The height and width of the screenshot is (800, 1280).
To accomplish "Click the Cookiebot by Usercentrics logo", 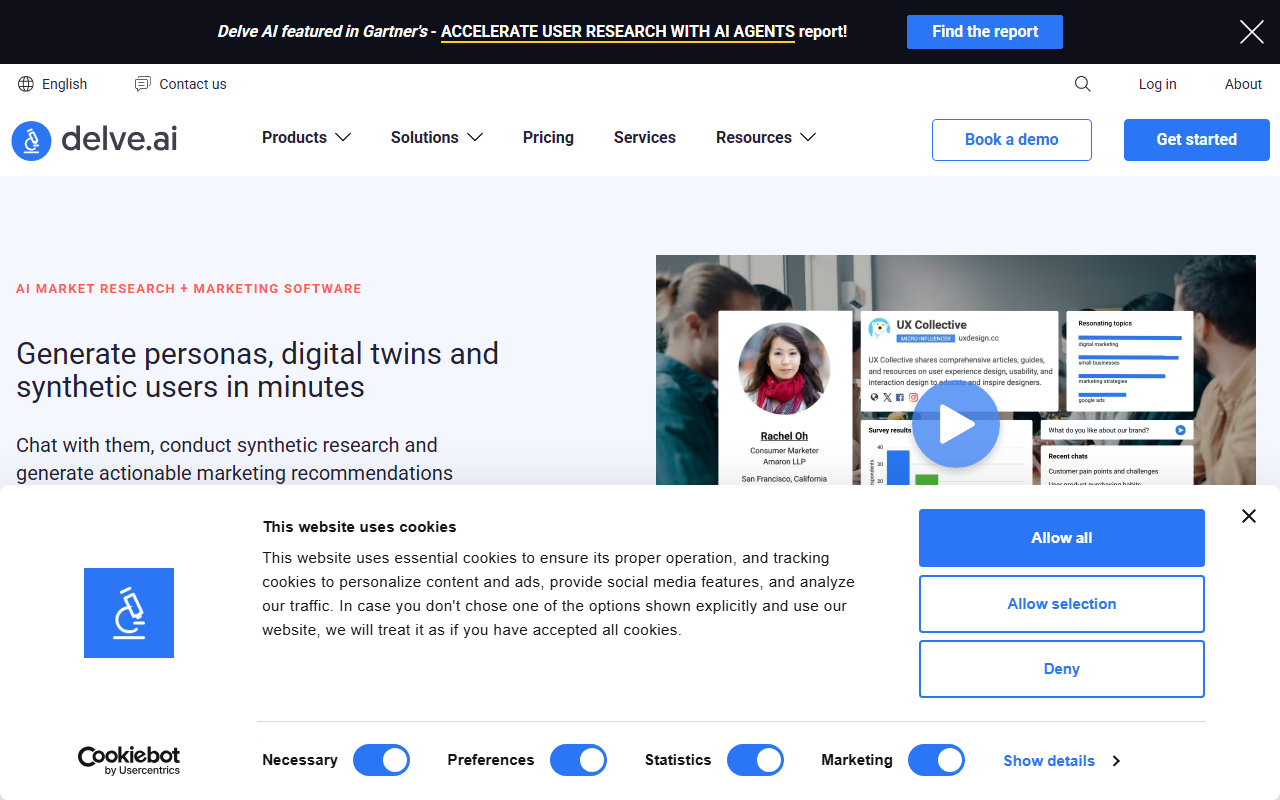I will [x=129, y=760].
